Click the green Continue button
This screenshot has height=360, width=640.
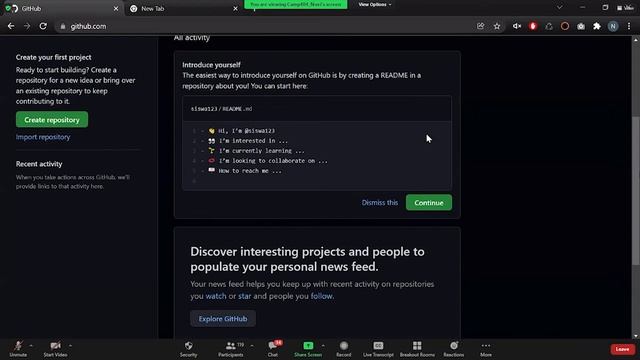429,203
